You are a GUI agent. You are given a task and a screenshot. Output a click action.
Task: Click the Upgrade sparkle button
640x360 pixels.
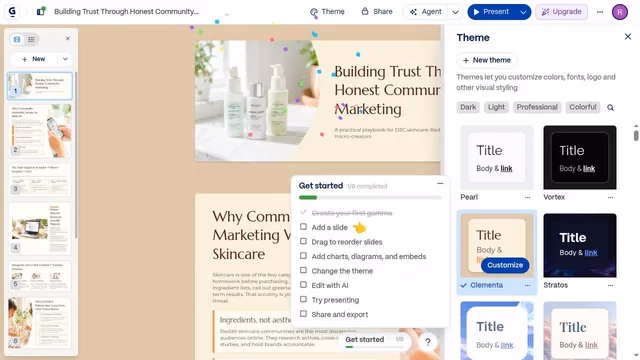point(561,12)
